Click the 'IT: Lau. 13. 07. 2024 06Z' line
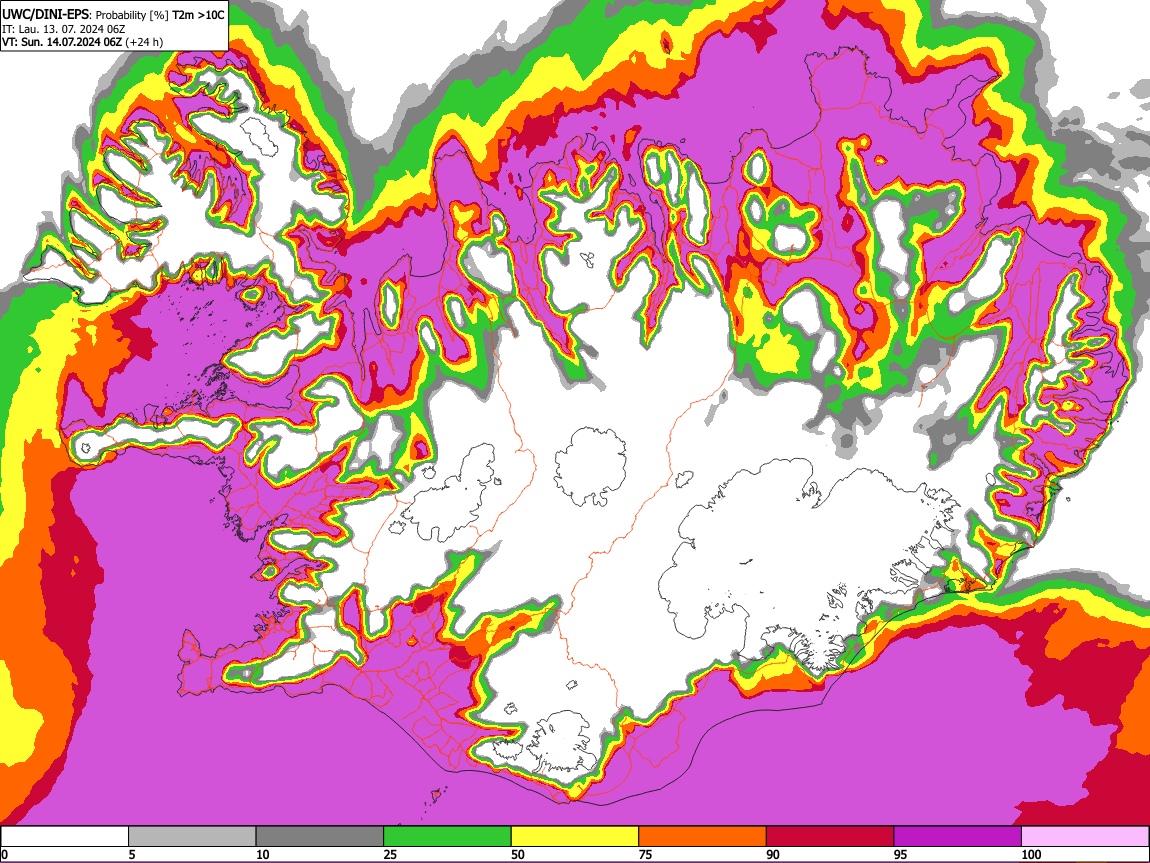The height and width of the screenshot is (863, 1150). point(63,29)
